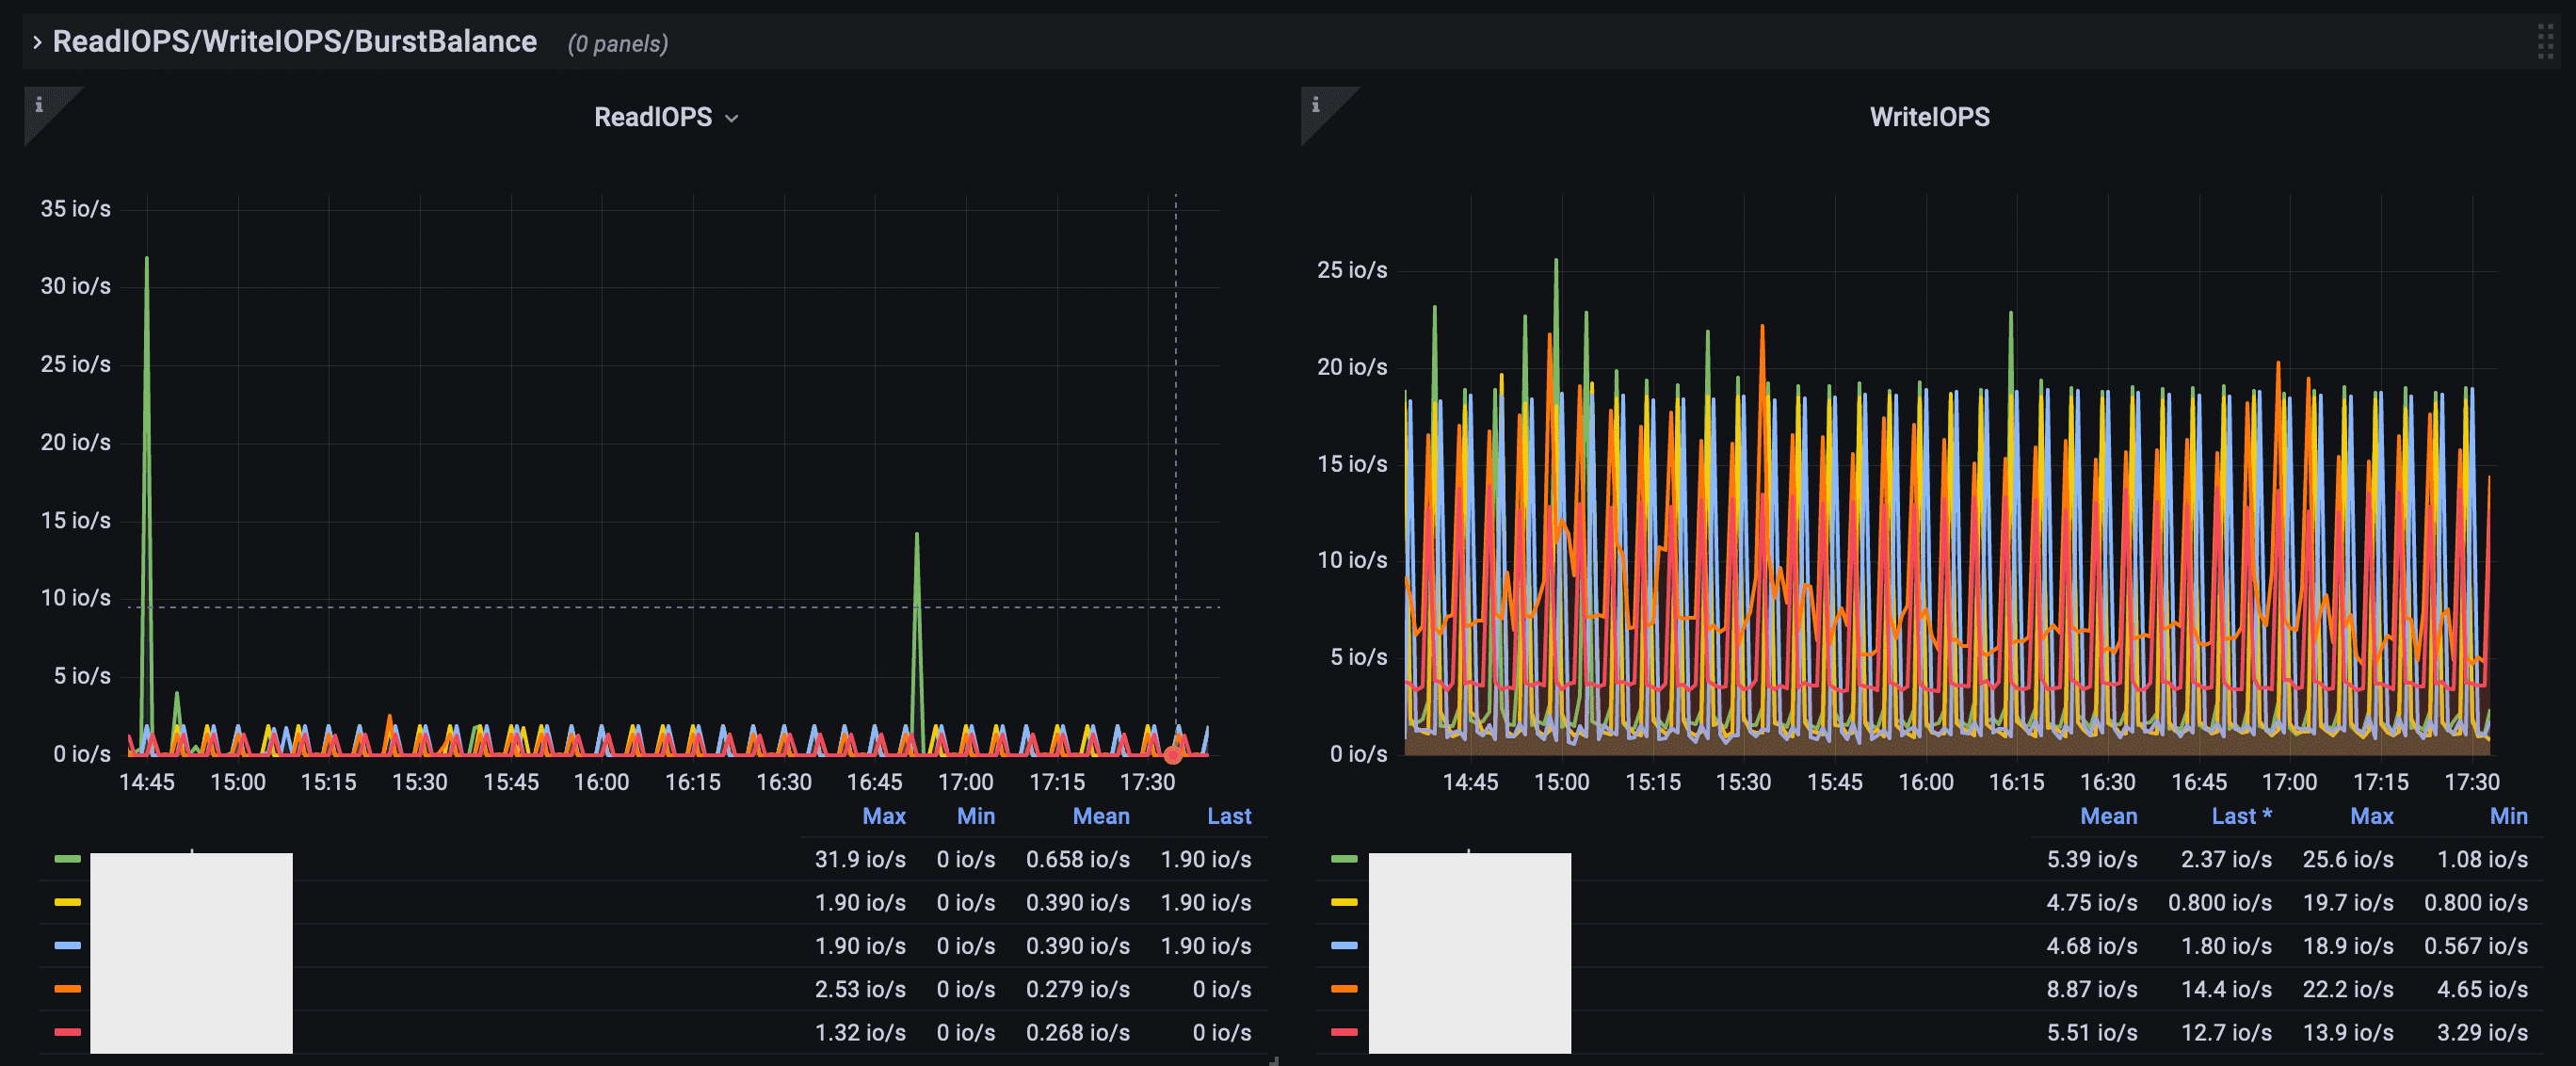
Task: Click blue series swatch in WriteIOPS legend
Action: 1344,945
